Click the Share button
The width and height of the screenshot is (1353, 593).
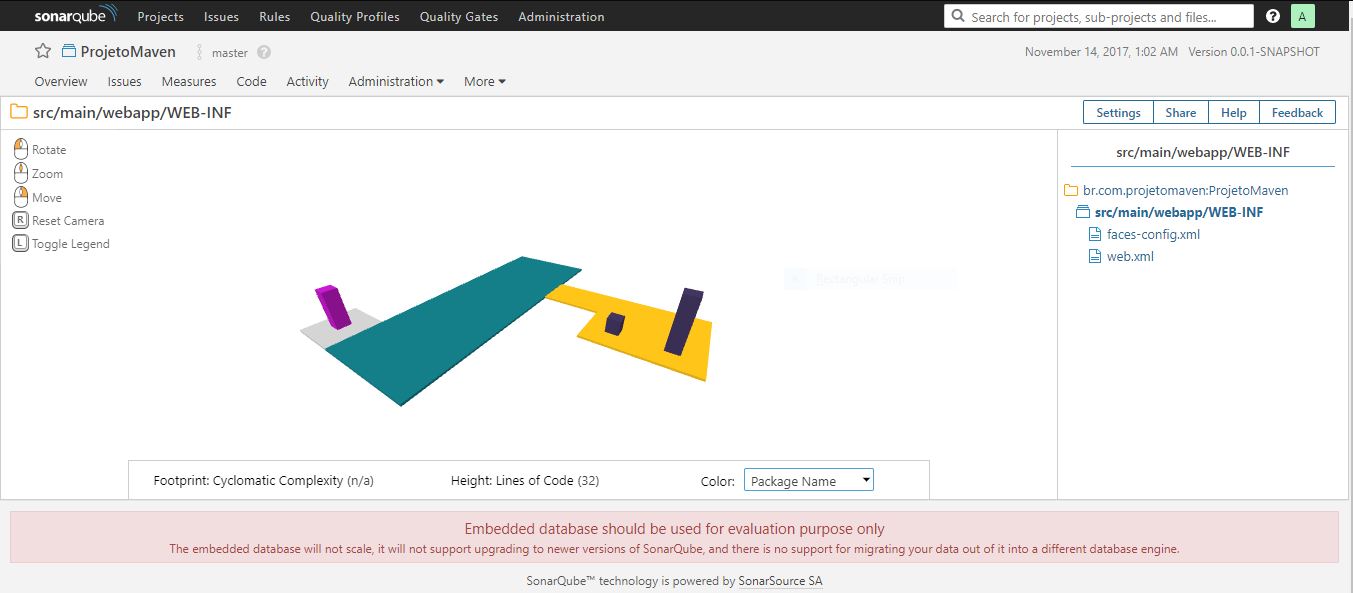click(x=1180, y=112)
